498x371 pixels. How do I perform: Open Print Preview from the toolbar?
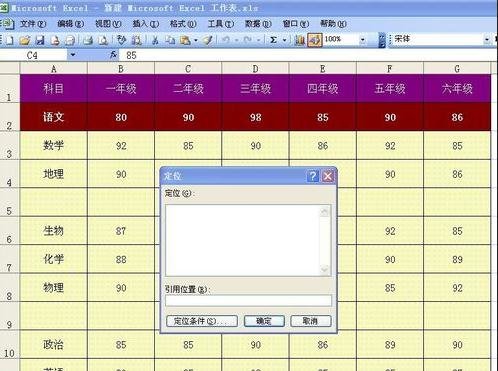[103, 40]
